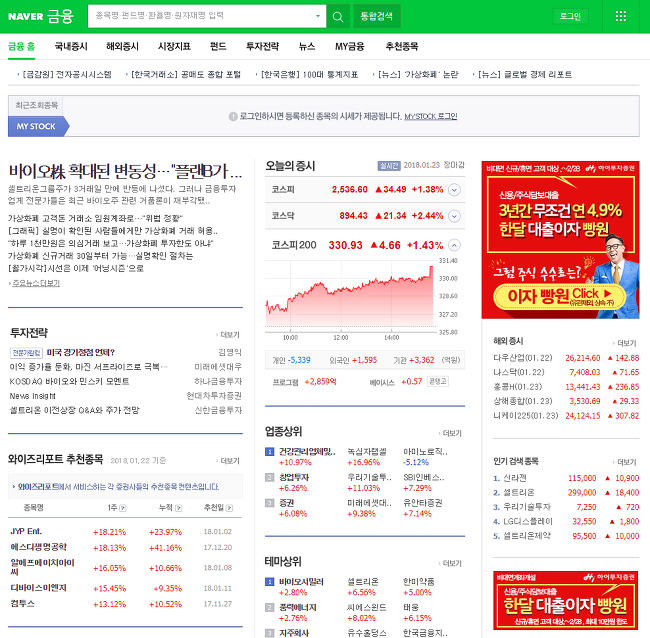Screen dimensions: 650x638
Task: Open 뉴스 menu
Action: (307, 46)
